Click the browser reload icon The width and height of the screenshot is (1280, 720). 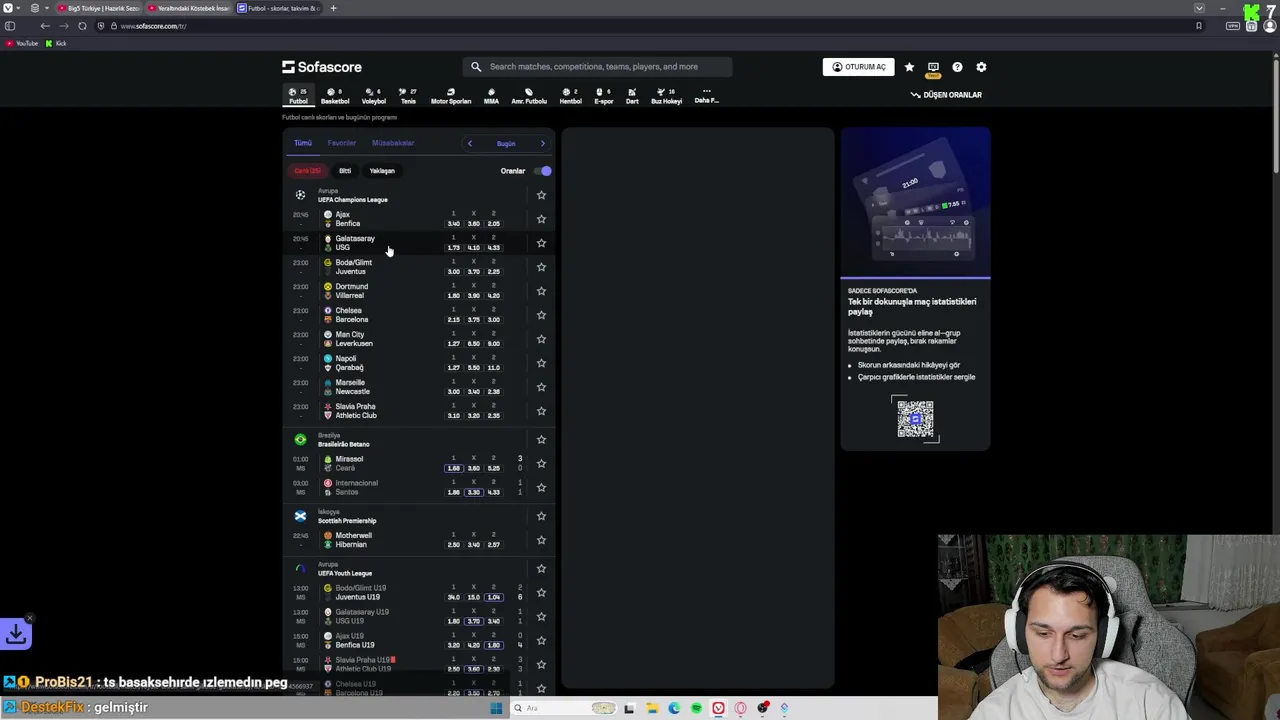[x=82, y=26]
